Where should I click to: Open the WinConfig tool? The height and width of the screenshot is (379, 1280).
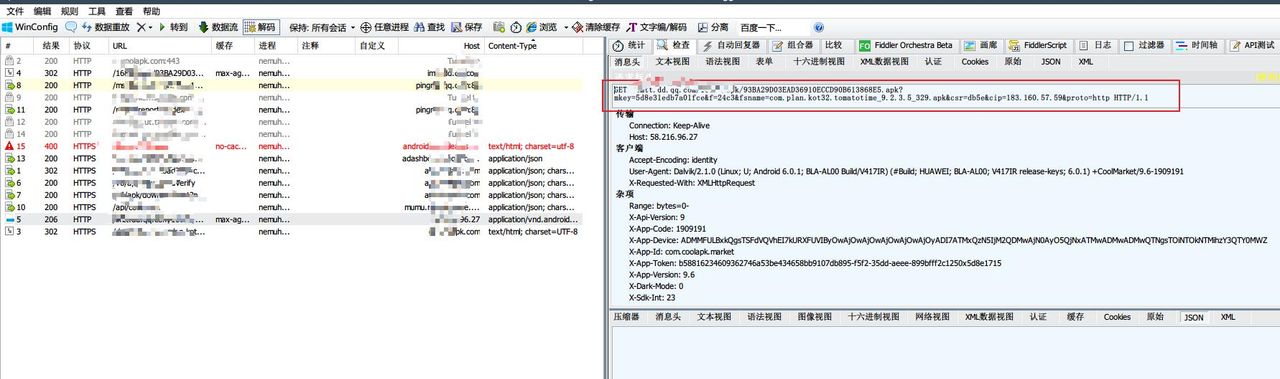tap(30, 27)
